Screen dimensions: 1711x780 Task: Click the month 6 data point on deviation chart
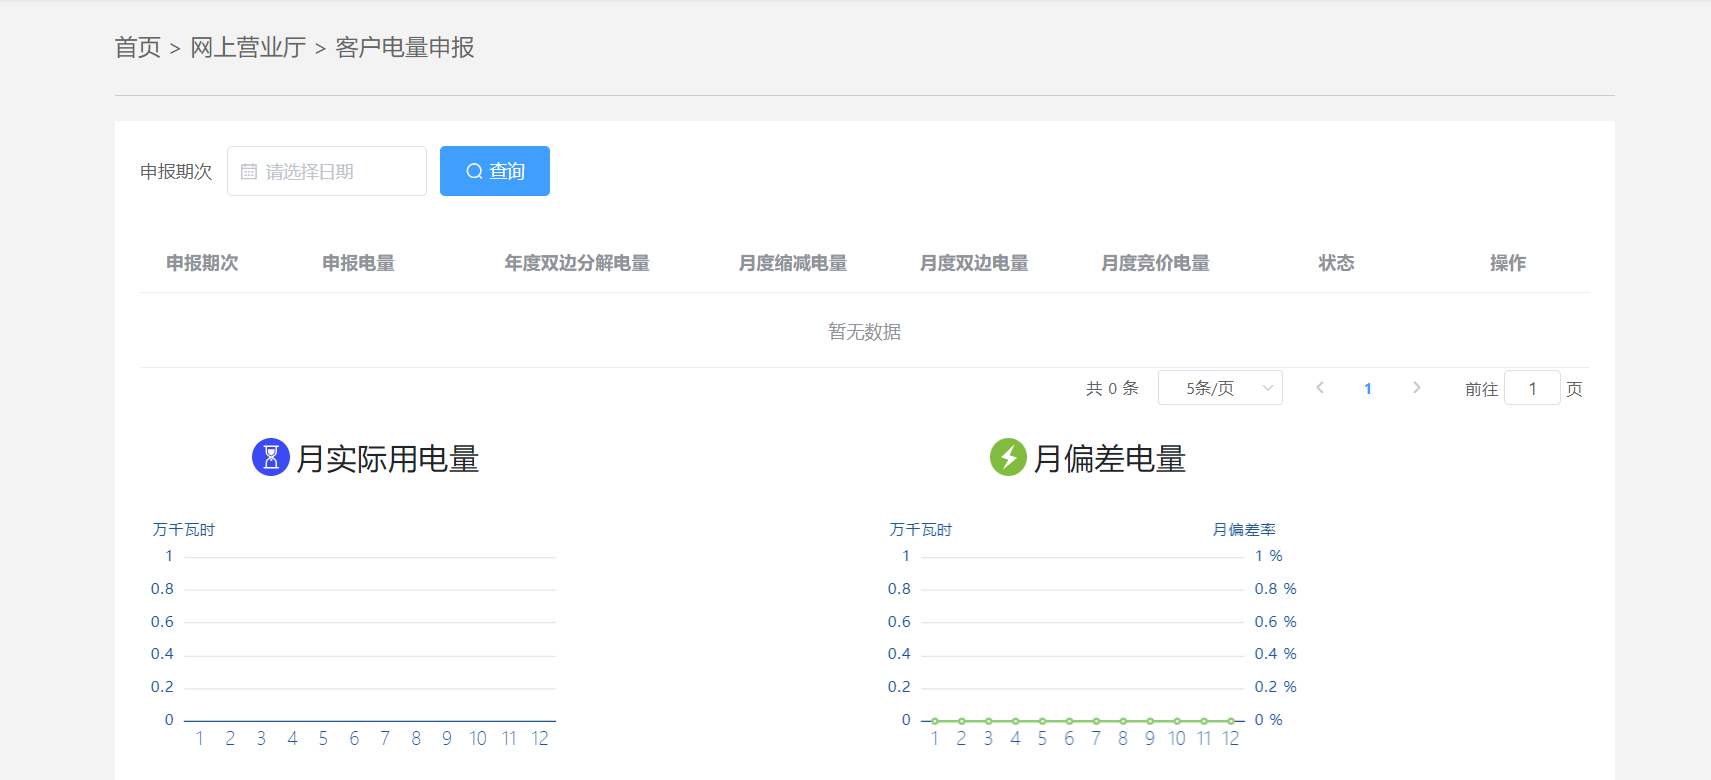1069,721
